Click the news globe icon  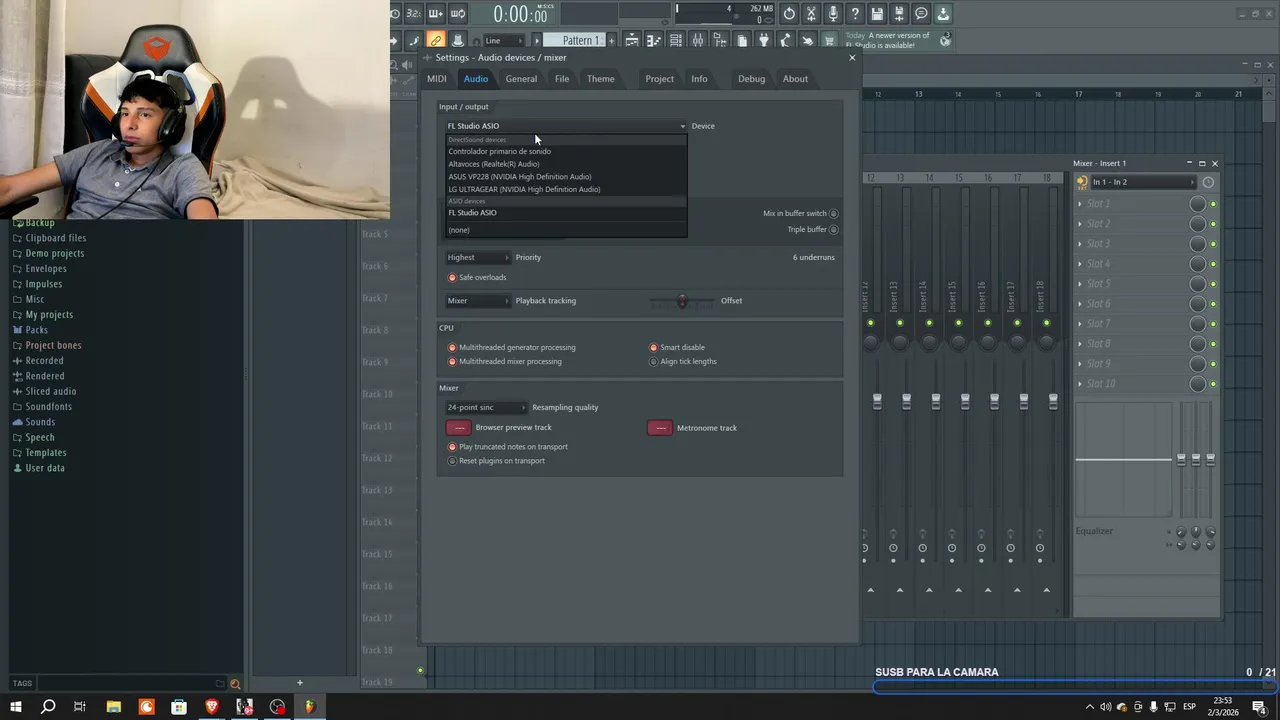[x=944, y=40]
